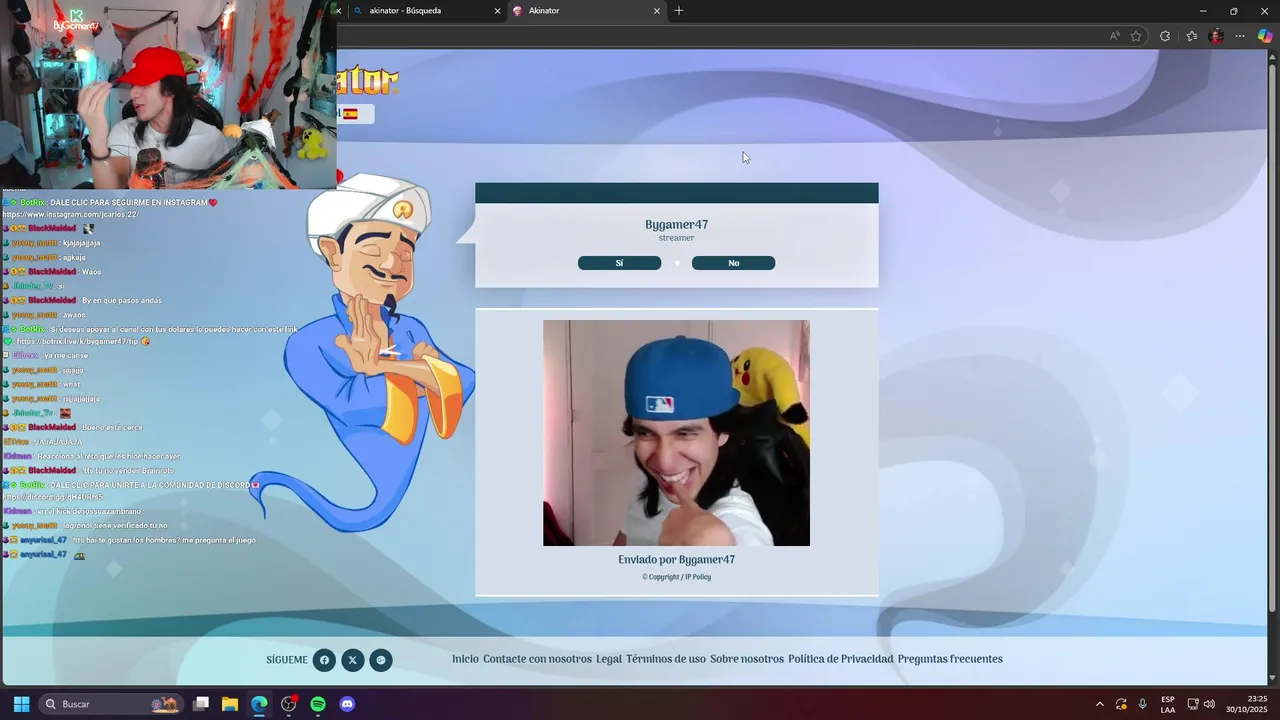Open Términos de uso link

(666, 659)
